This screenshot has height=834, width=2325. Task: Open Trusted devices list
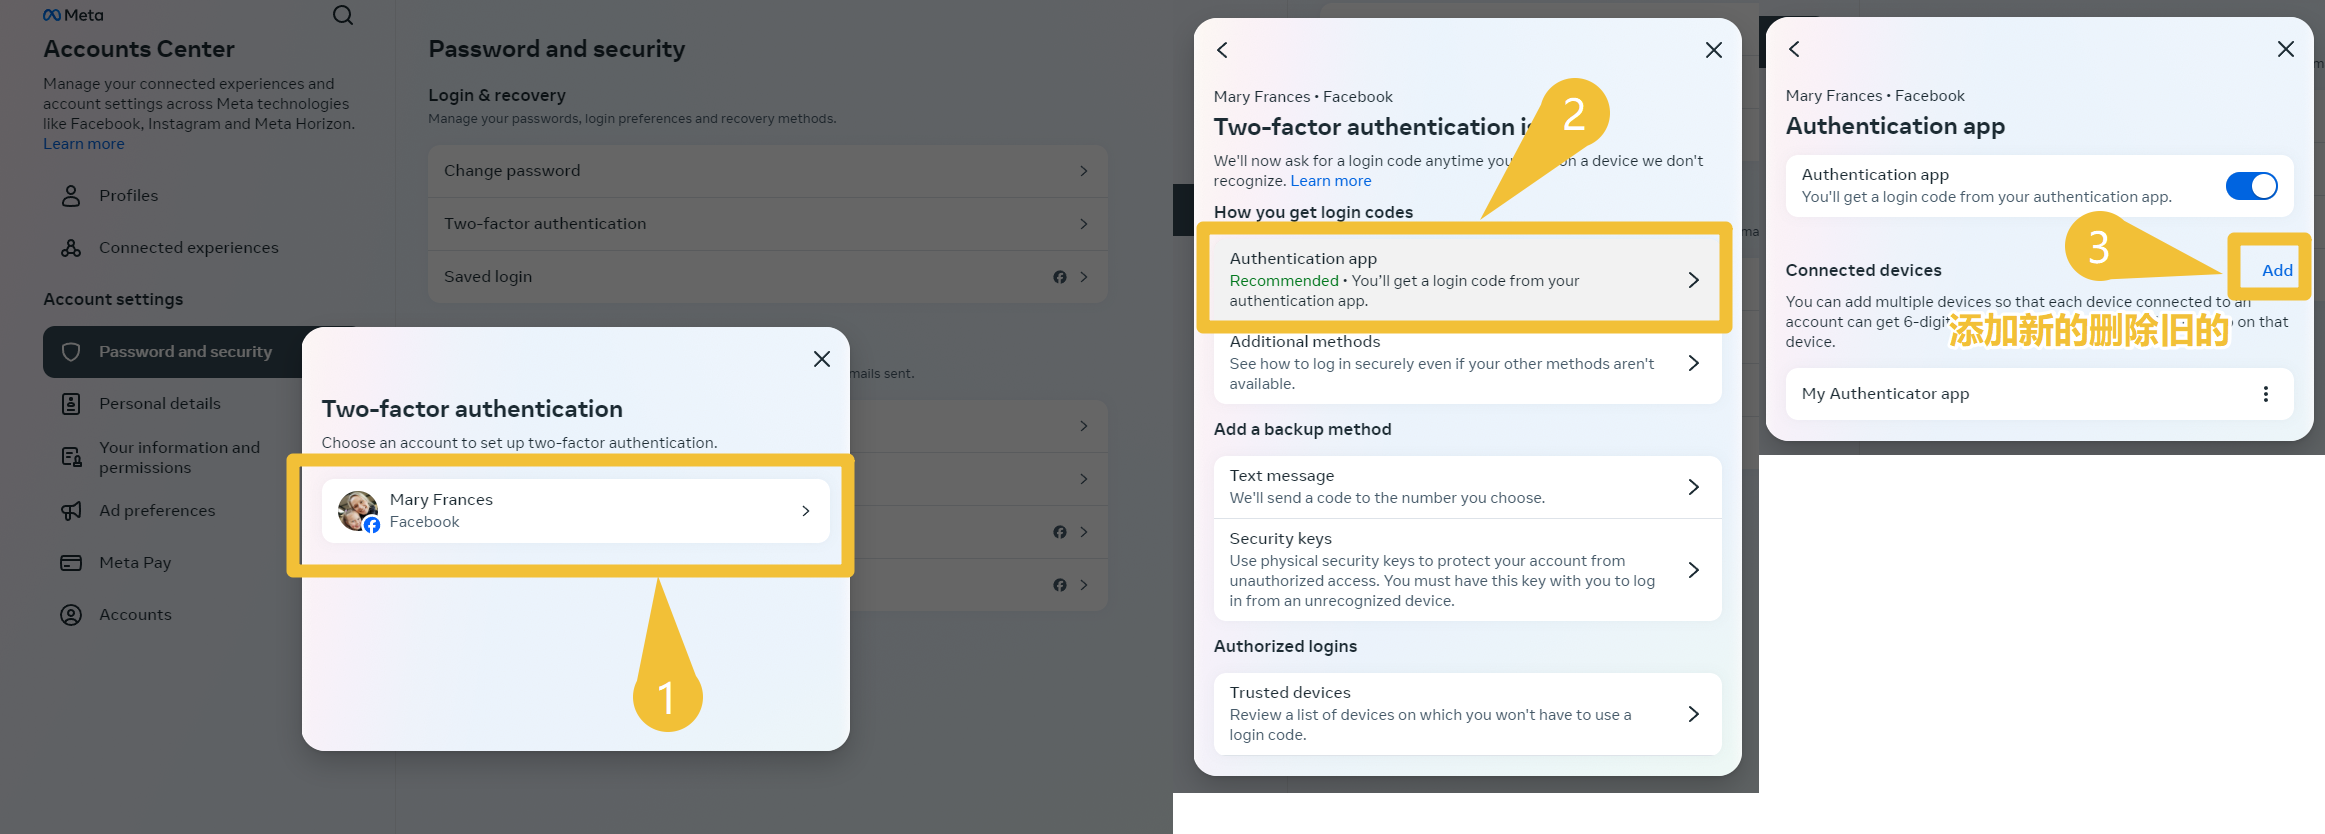[1466, 714]
